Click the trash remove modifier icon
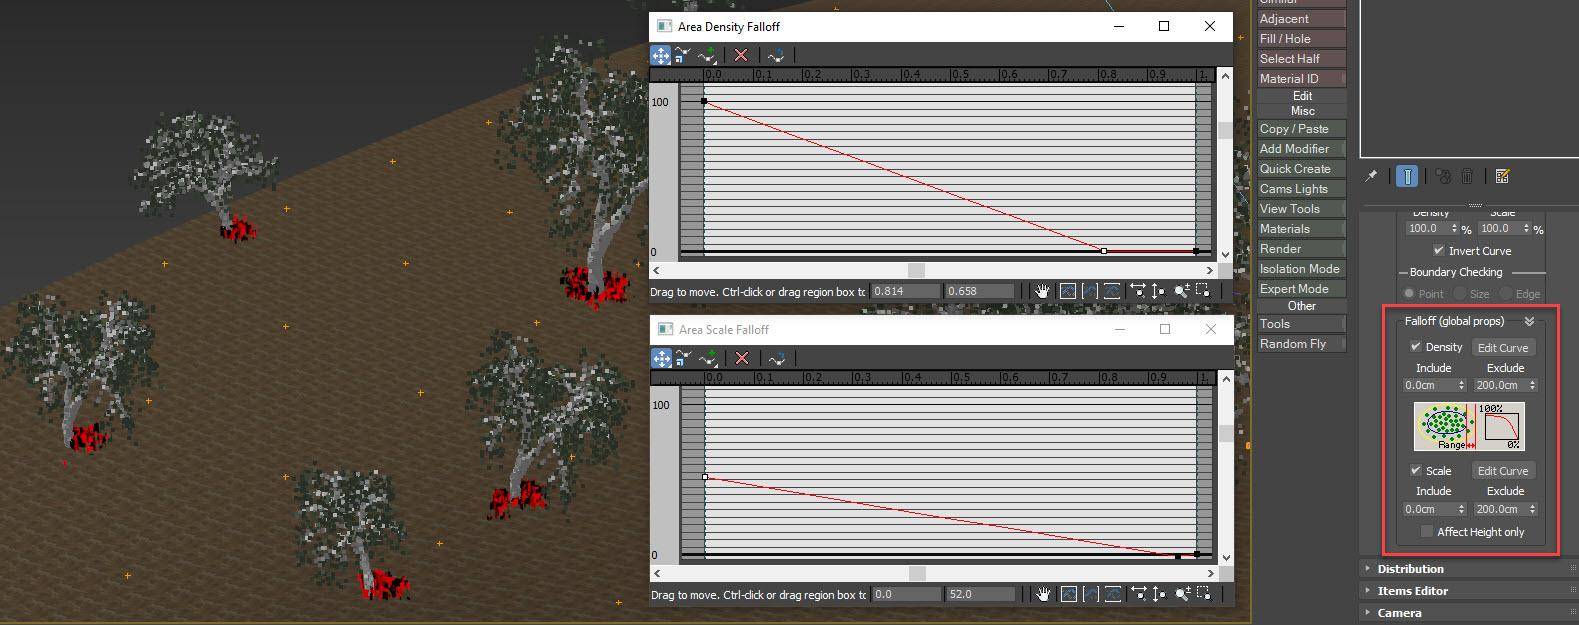1579x625 pixels. tap(1467, 176)
